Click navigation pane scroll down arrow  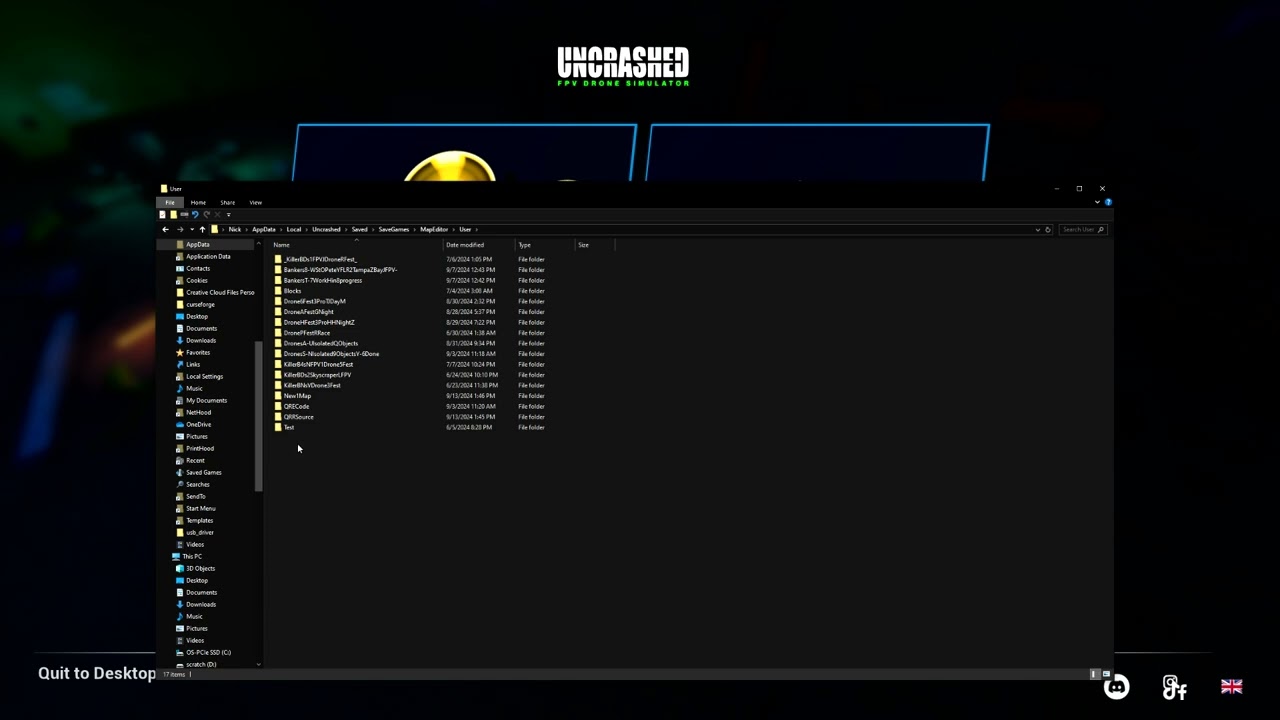259,664
